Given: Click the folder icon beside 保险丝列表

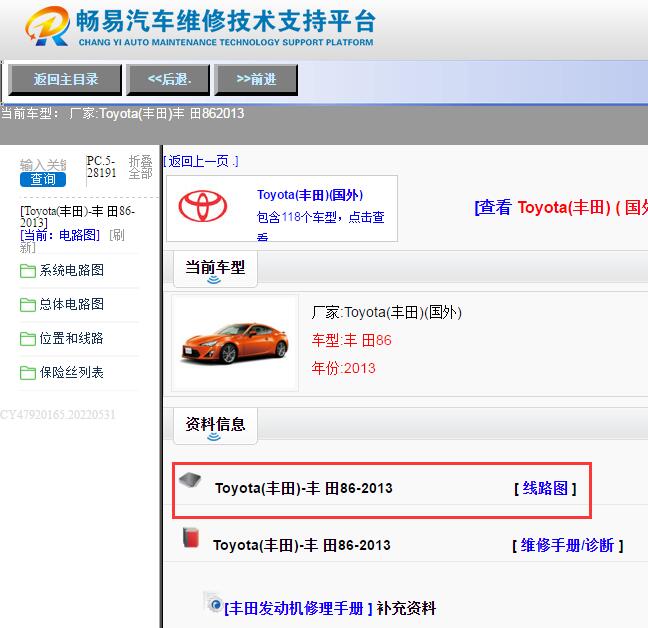Looking at the screenshot, I should tap(28, 373).
